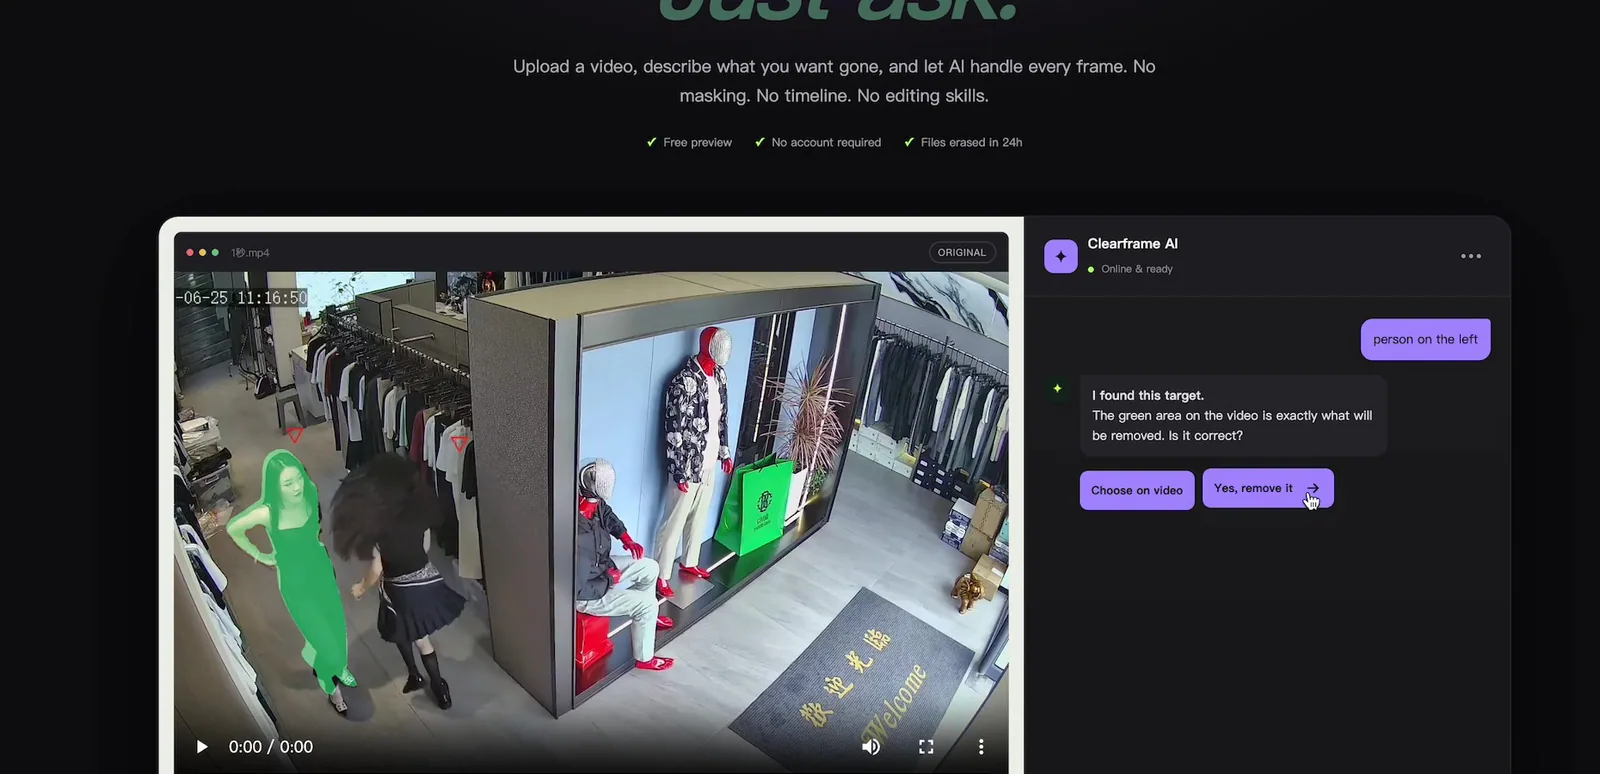Click the ORIGINAL badge on the video
1600x774 pixels.
click(x=962, y=252)
